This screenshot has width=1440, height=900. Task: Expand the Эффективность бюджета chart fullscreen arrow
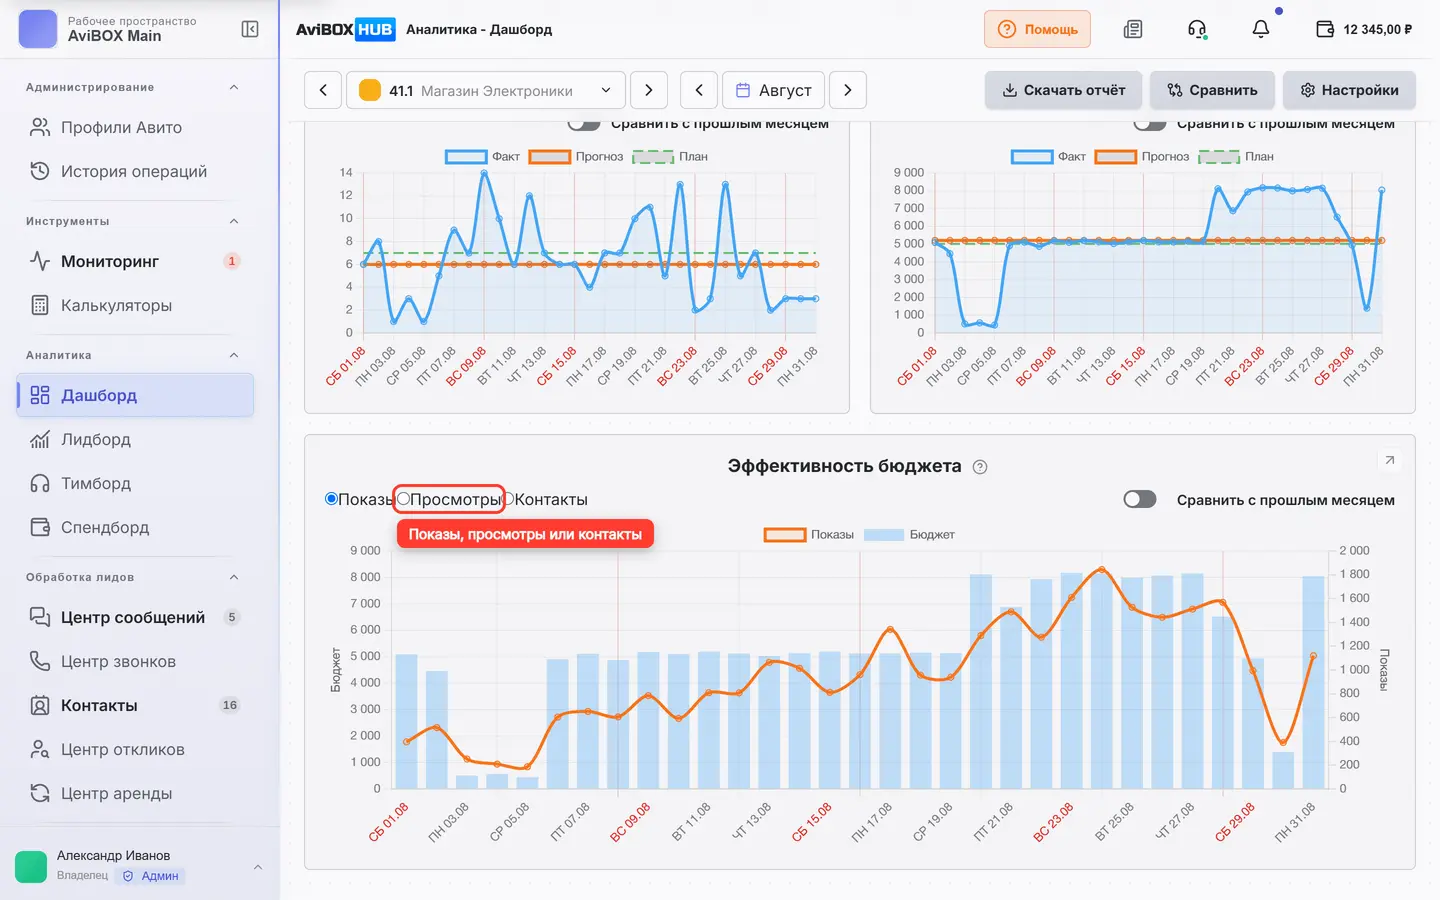point(1389,460)
